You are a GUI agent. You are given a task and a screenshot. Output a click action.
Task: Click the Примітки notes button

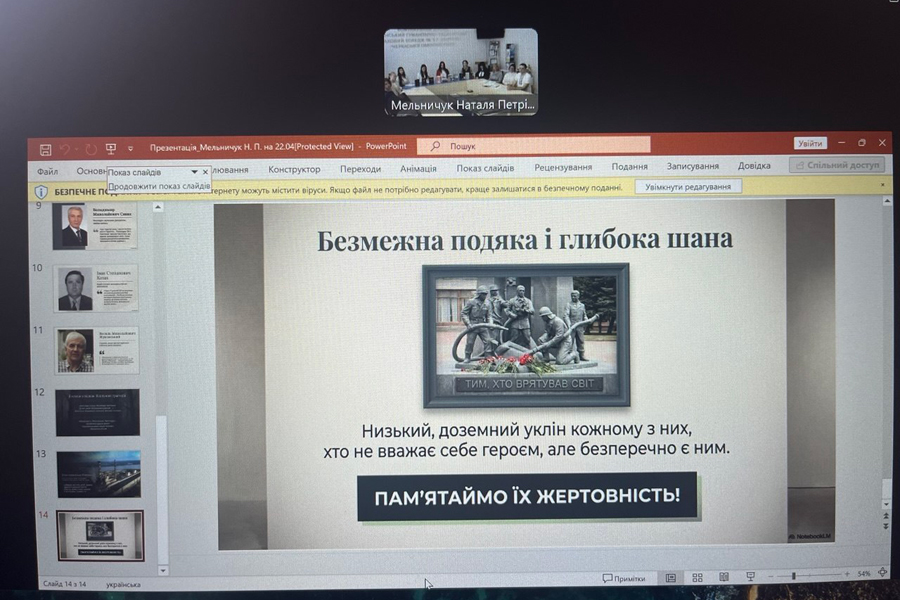pyautogui.click(x=624, y=578)
